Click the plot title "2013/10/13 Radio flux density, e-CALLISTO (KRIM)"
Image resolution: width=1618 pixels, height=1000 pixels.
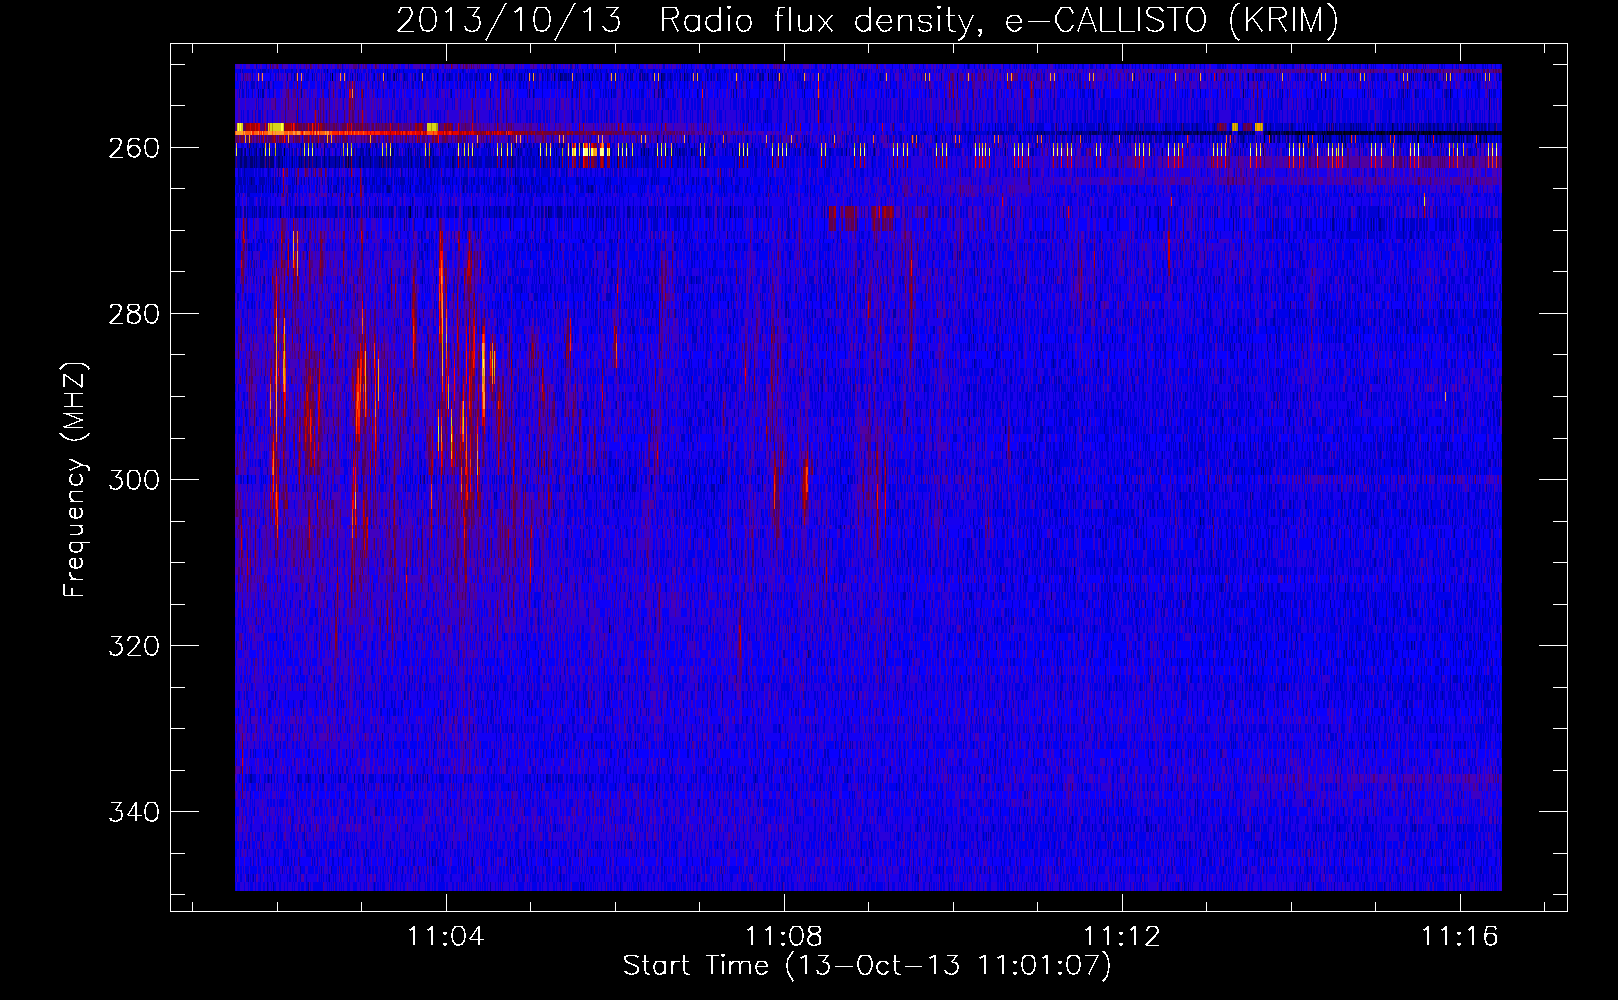click(867, 20)
